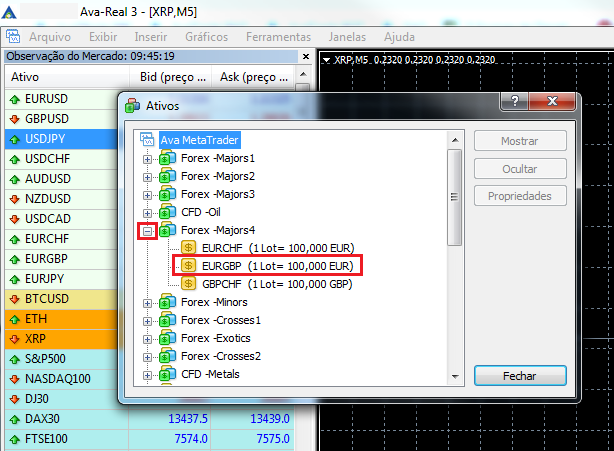614x451 pixels.
Task: Click the Forex -Majors4 group folder icon
Action: (167, 230)
